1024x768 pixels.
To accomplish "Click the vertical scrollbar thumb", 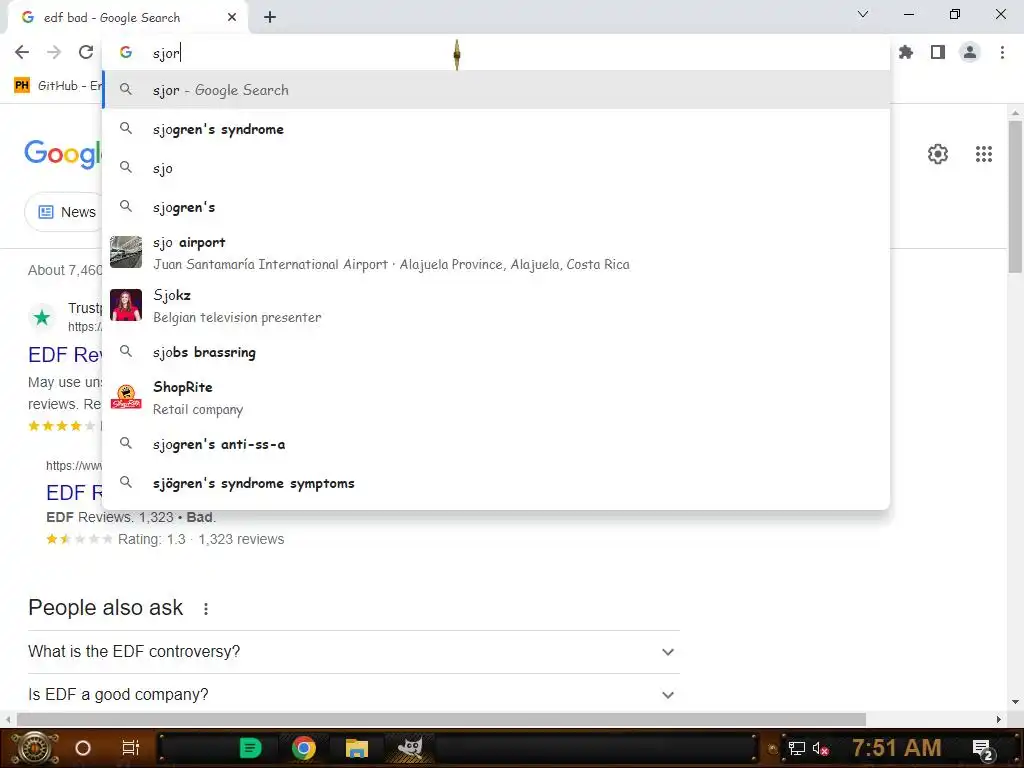I will coord(1015,196).
